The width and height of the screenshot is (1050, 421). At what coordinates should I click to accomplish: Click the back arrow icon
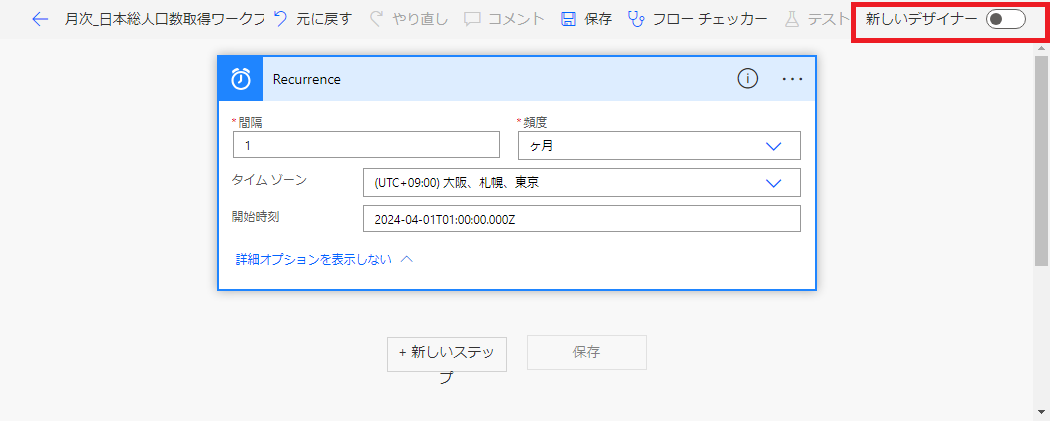(40, 19)
